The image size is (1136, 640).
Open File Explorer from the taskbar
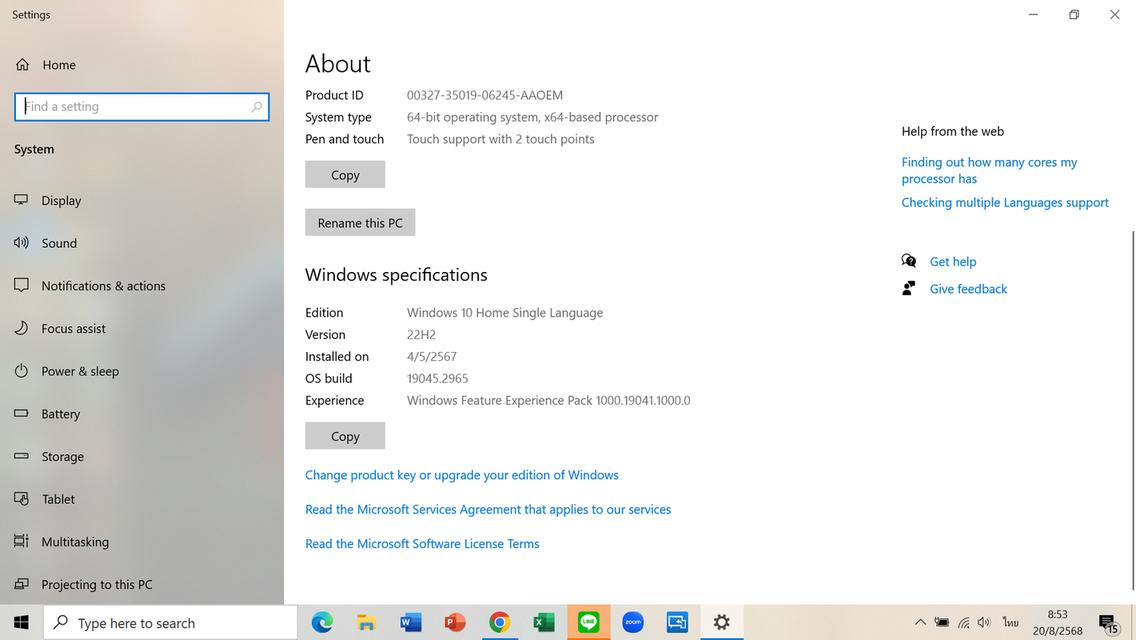tap(366, 623)
